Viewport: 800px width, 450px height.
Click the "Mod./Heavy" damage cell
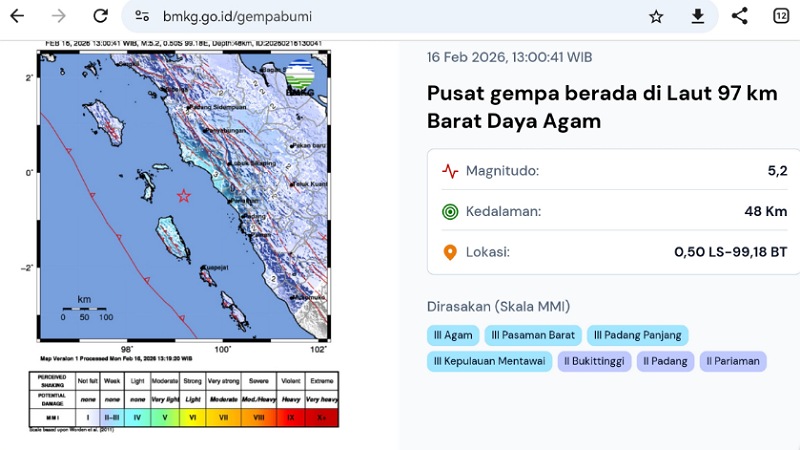point(259,399)
